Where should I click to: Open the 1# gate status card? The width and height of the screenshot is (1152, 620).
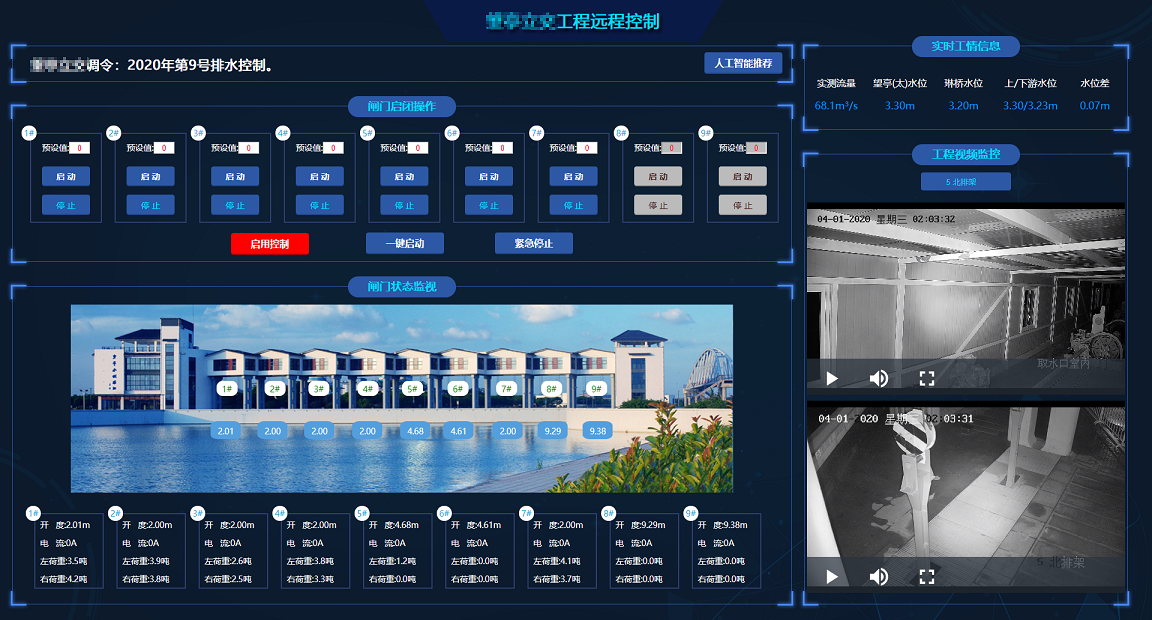(x=67, y=551)
